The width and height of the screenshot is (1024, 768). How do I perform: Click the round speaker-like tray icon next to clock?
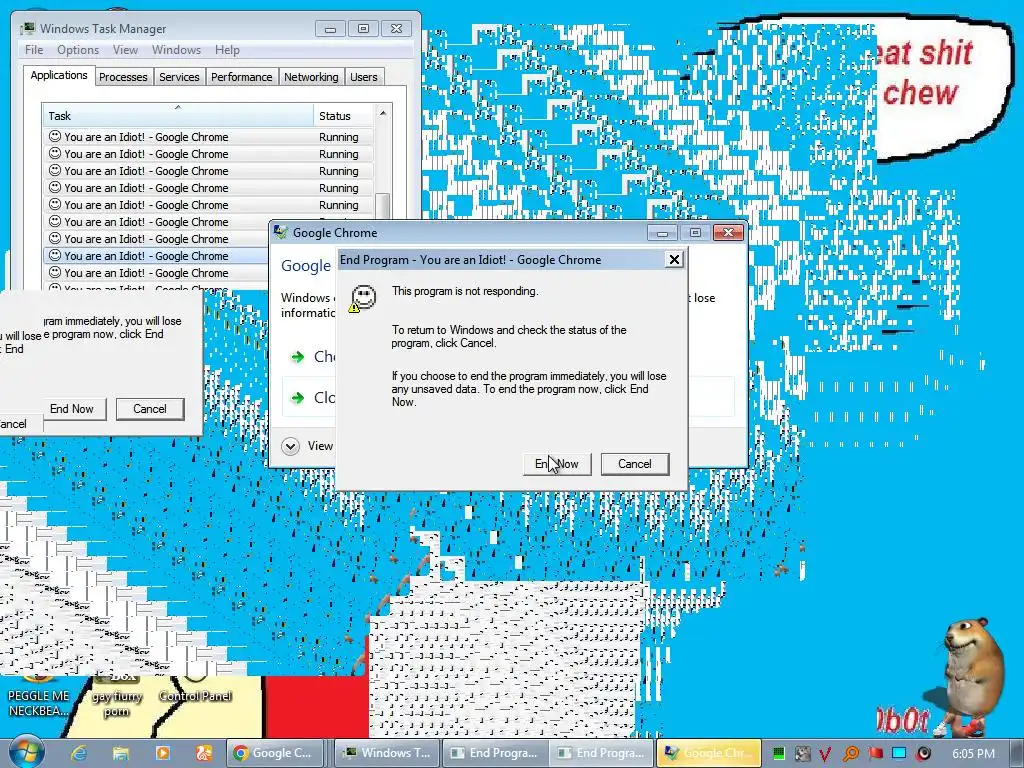coord(923,754)
